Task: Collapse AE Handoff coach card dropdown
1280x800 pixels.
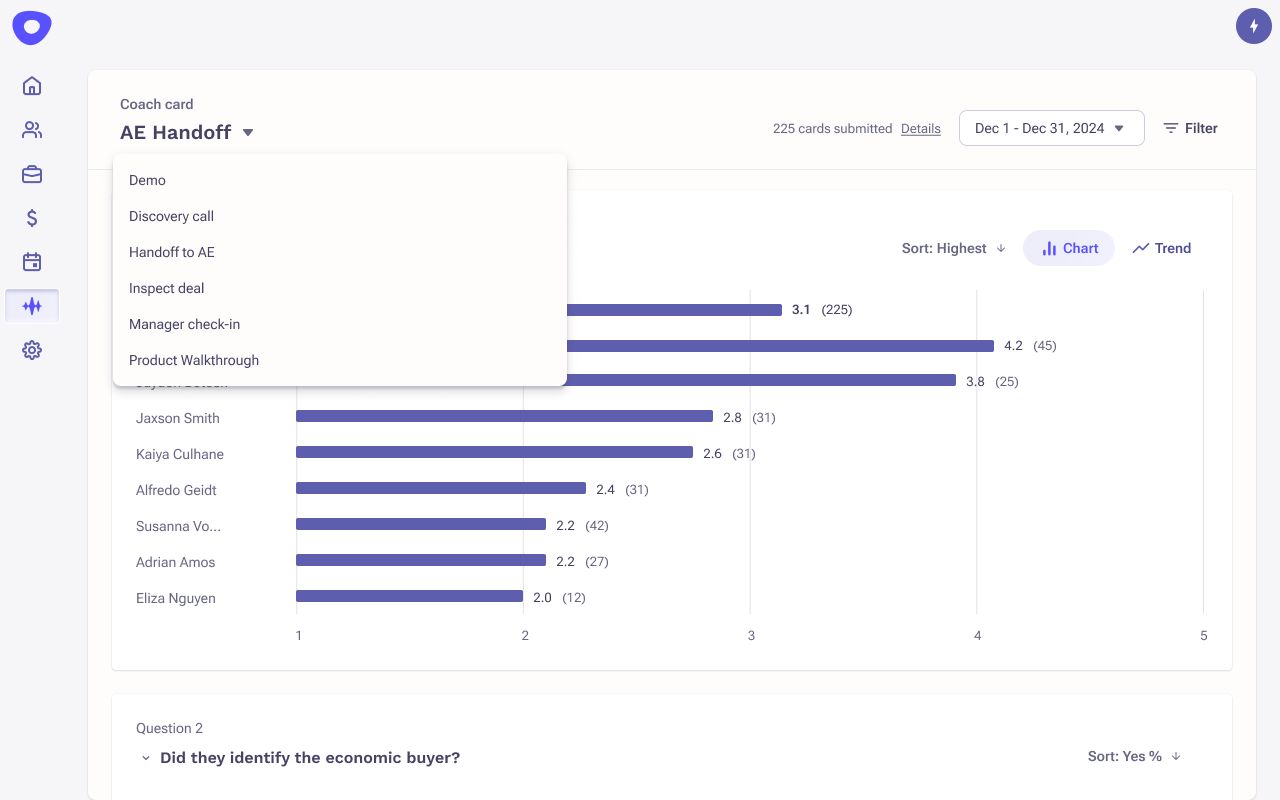Action: point(187,132)
